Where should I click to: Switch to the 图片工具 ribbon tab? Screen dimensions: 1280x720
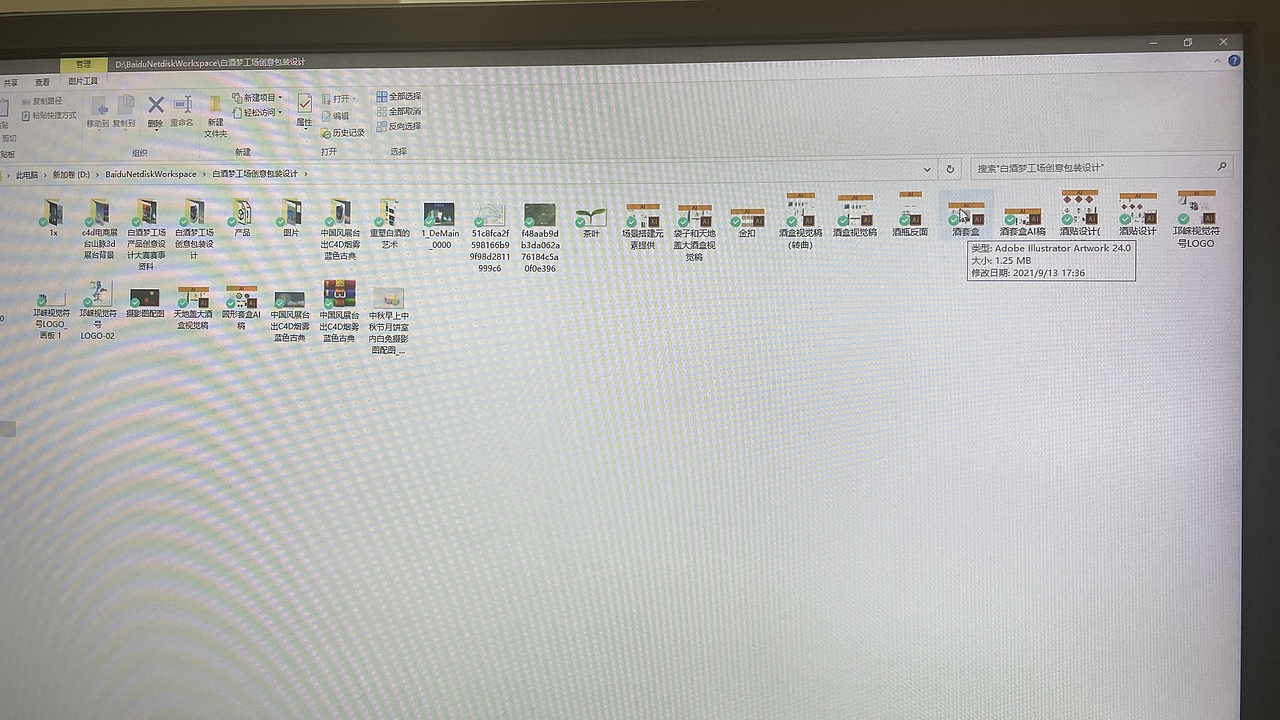(83, 81)
